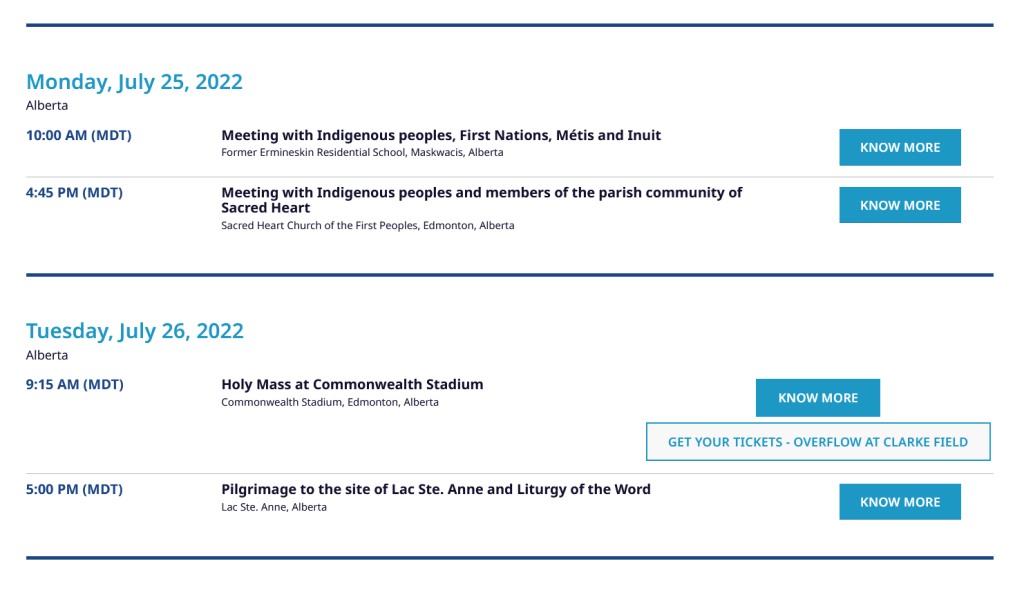The height and width of the screenshot is (590, 1024).
Task: Select the Former Ermineskin Residential School location text
Action: (x=362, y=153)
